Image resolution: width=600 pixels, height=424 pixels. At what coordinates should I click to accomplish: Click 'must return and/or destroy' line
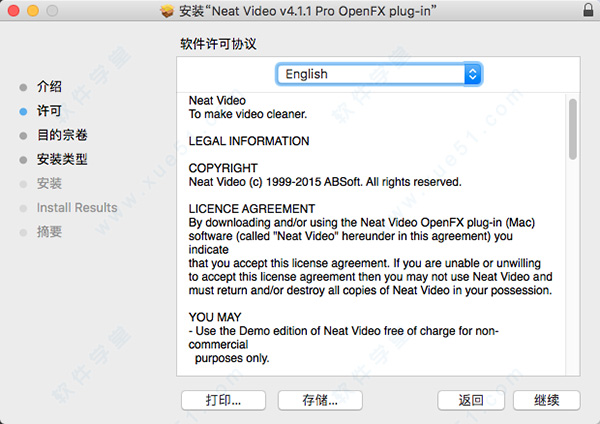(370, 290)
